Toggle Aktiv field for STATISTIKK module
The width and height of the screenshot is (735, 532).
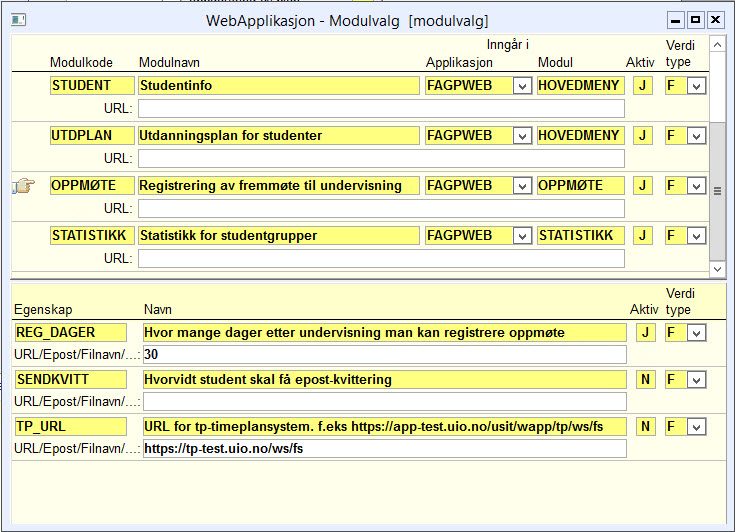(x=643, y=236)
